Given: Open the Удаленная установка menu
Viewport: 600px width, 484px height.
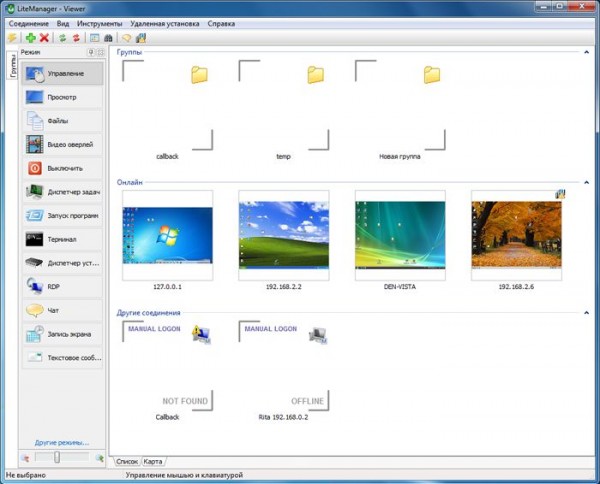Looking at the screenshot, I should pos(165,23).
